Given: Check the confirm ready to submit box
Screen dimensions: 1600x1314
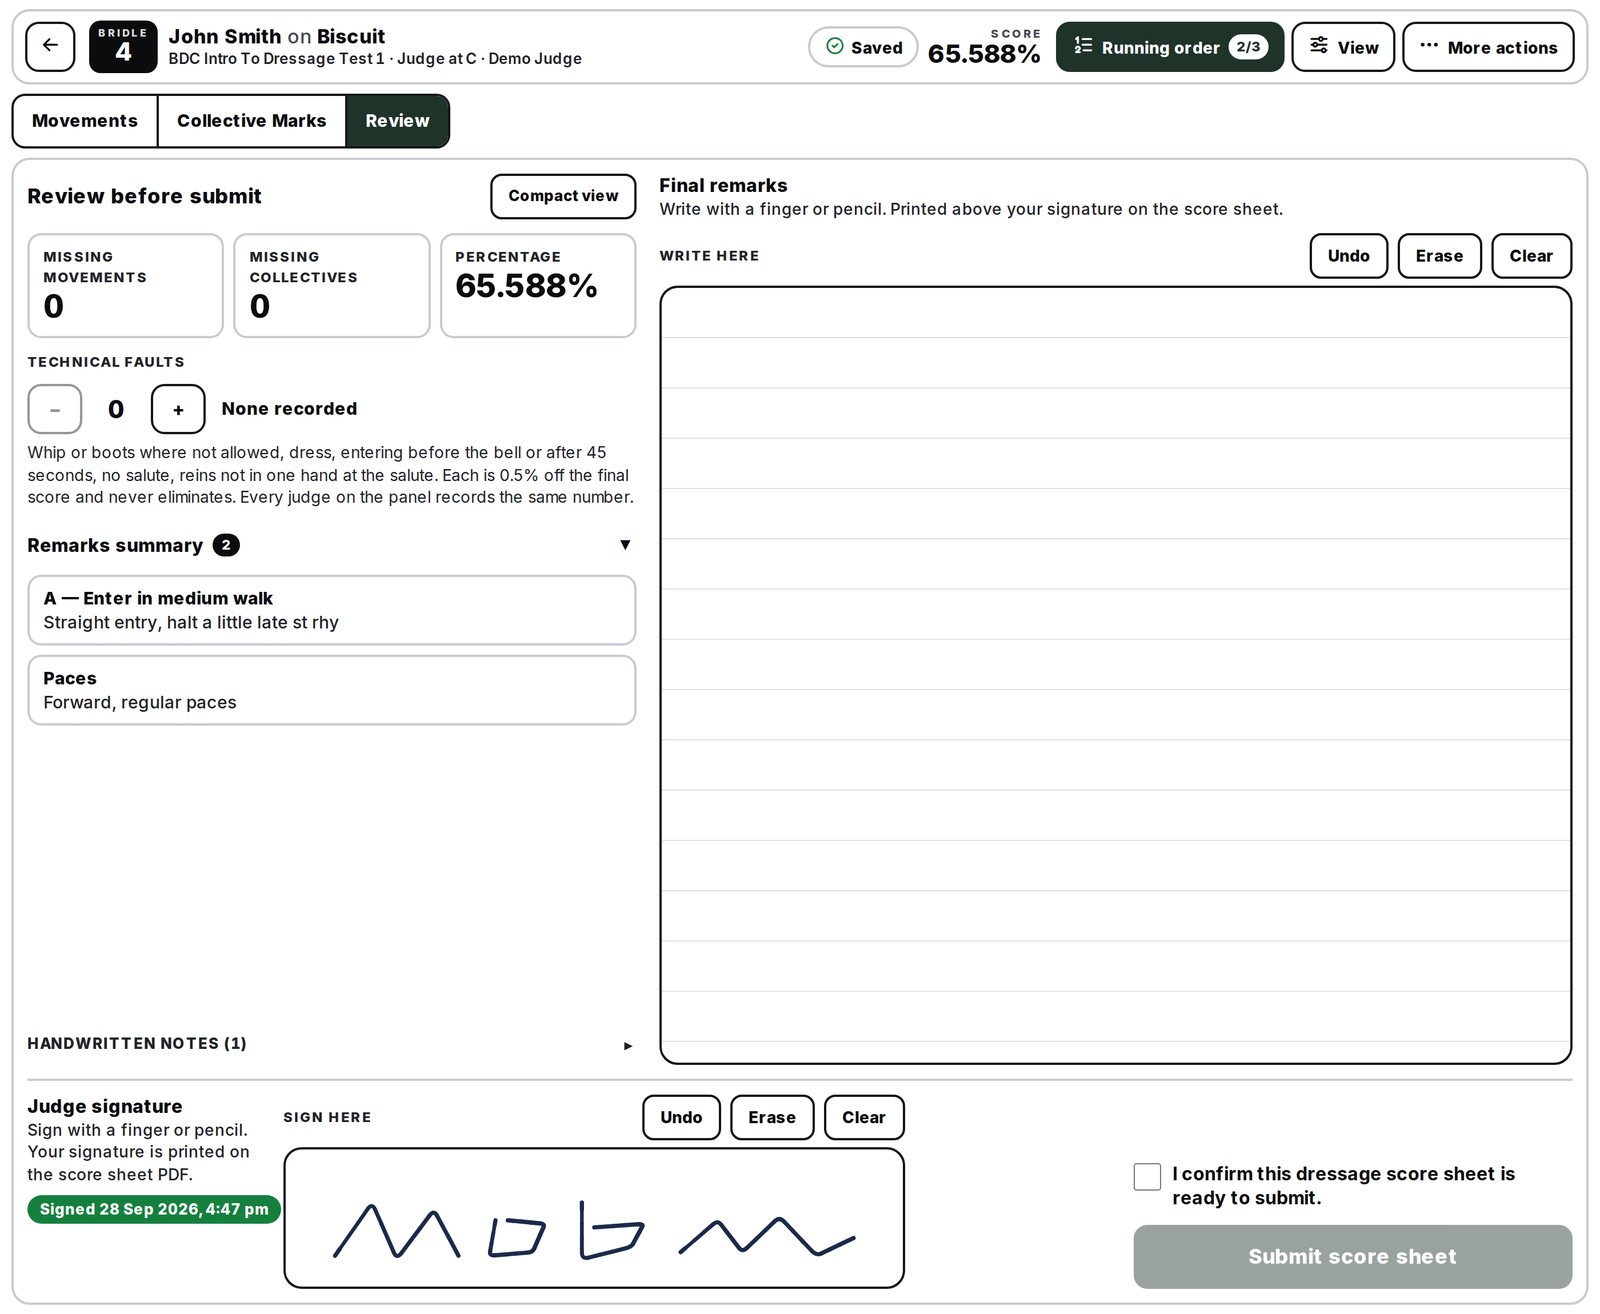Looking at the screenshot, I should click(x=1147, y=1177).
